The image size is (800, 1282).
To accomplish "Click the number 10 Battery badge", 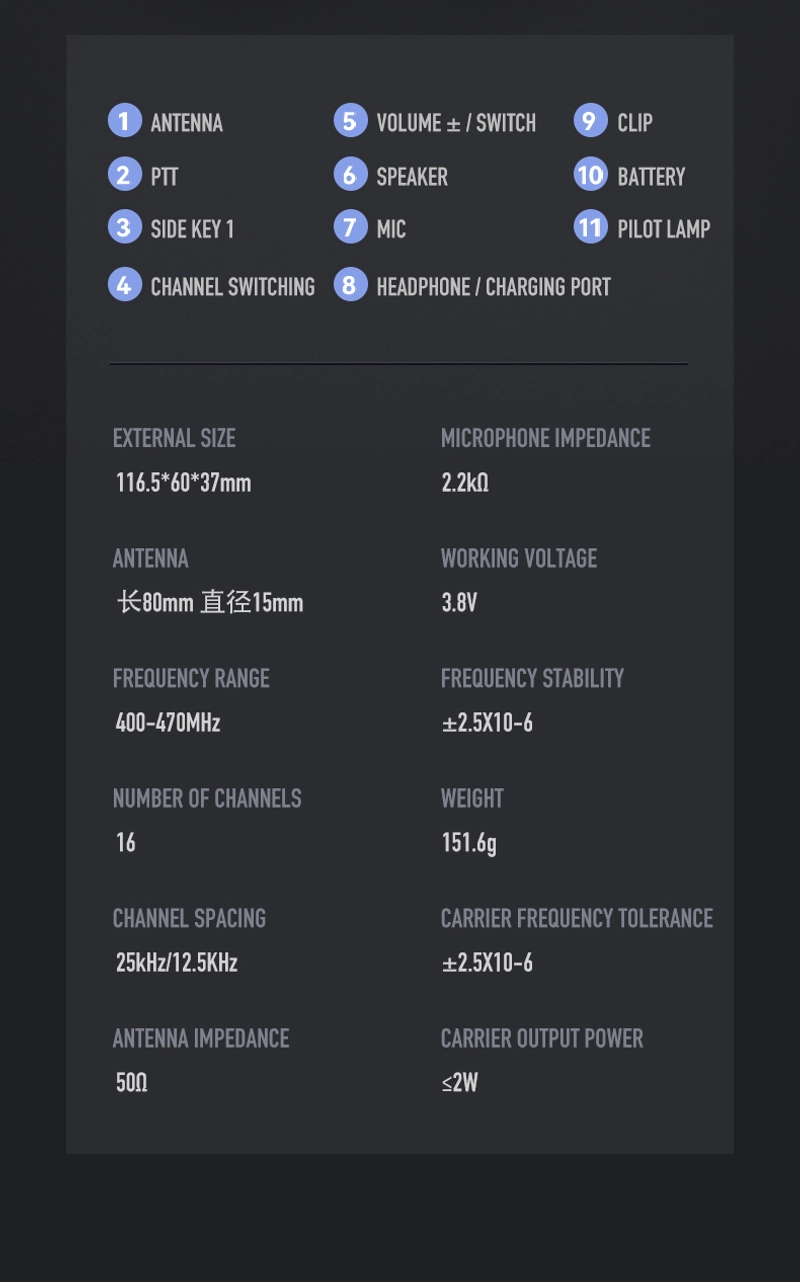I will 590,175.
